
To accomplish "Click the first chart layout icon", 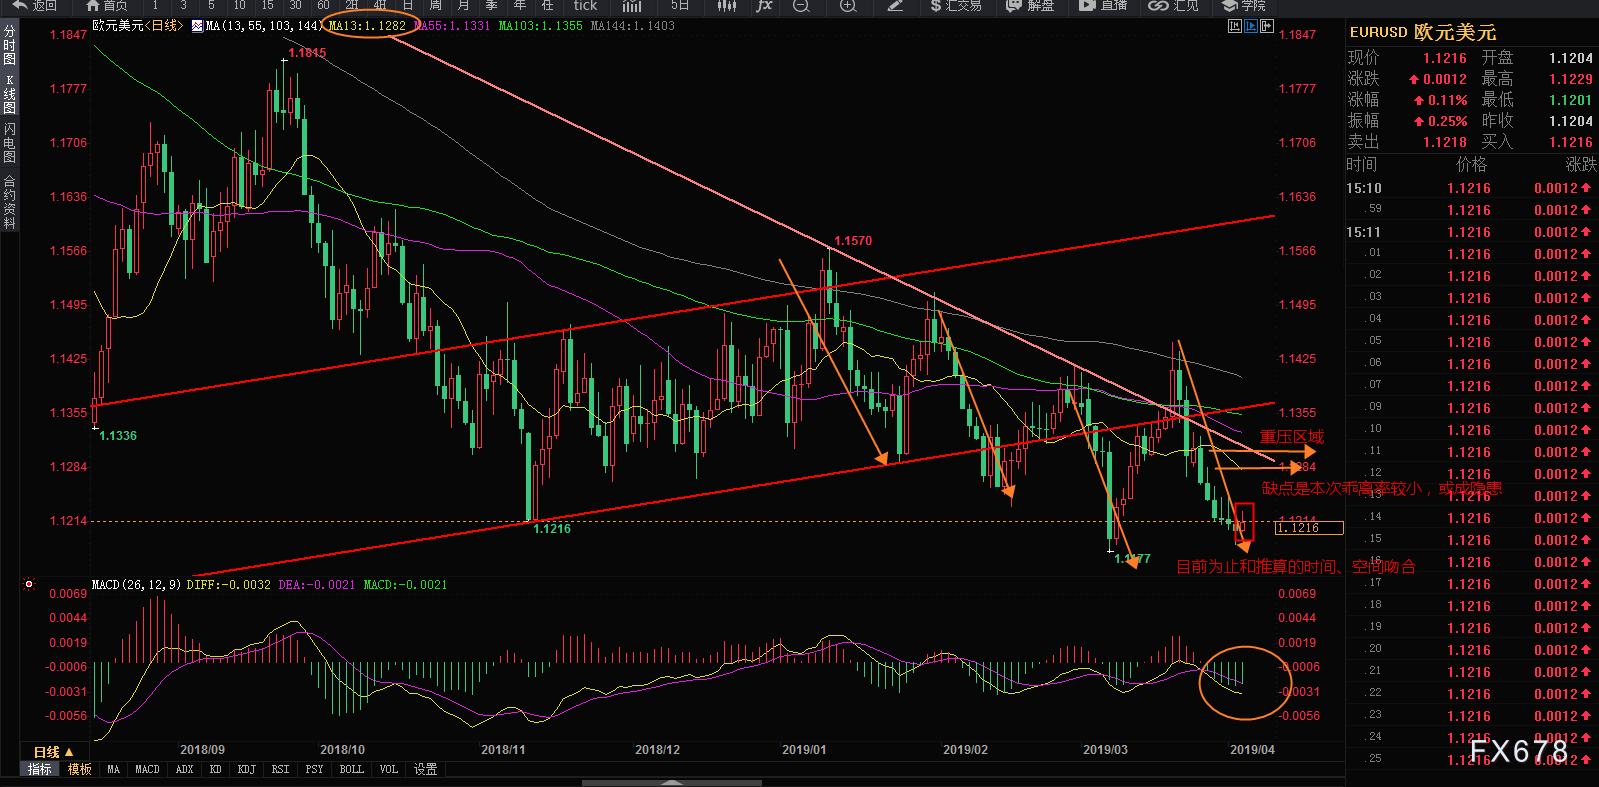I will (1235, 26).
